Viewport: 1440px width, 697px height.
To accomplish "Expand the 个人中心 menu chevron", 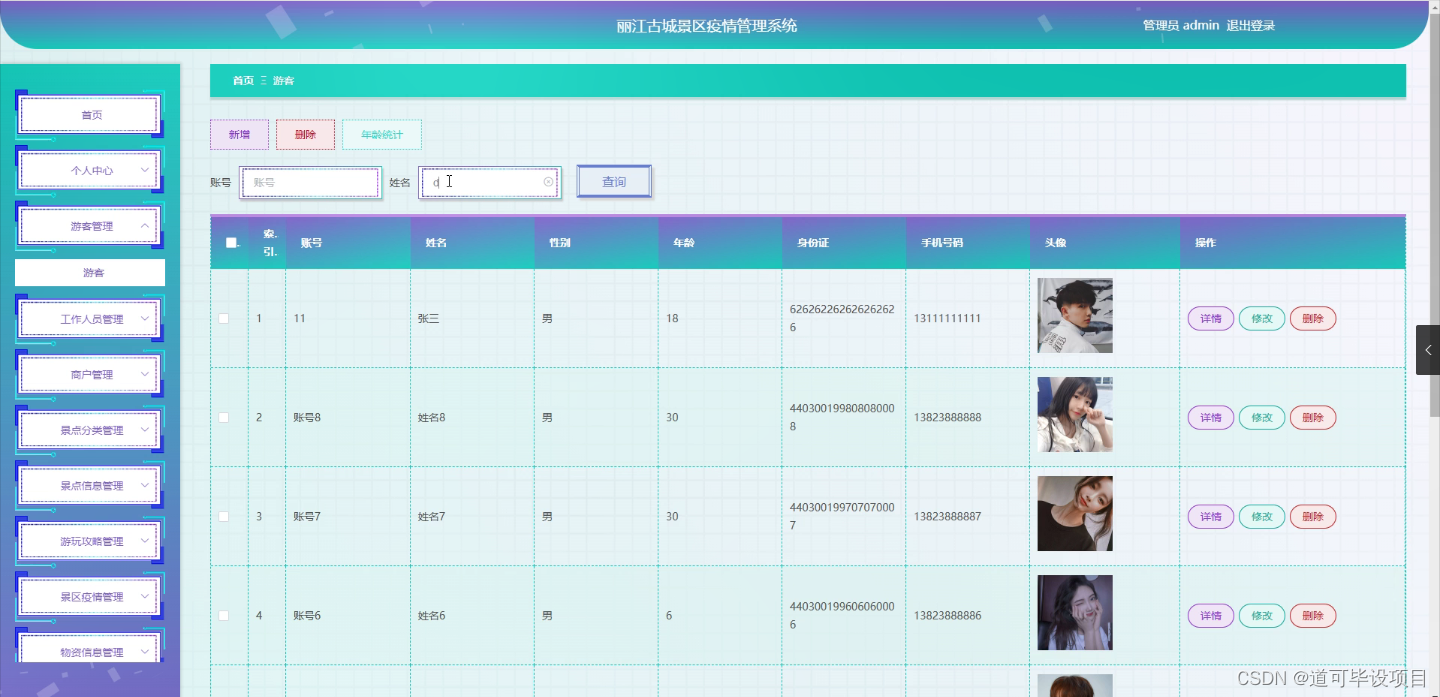I will [x=145, y=170].
